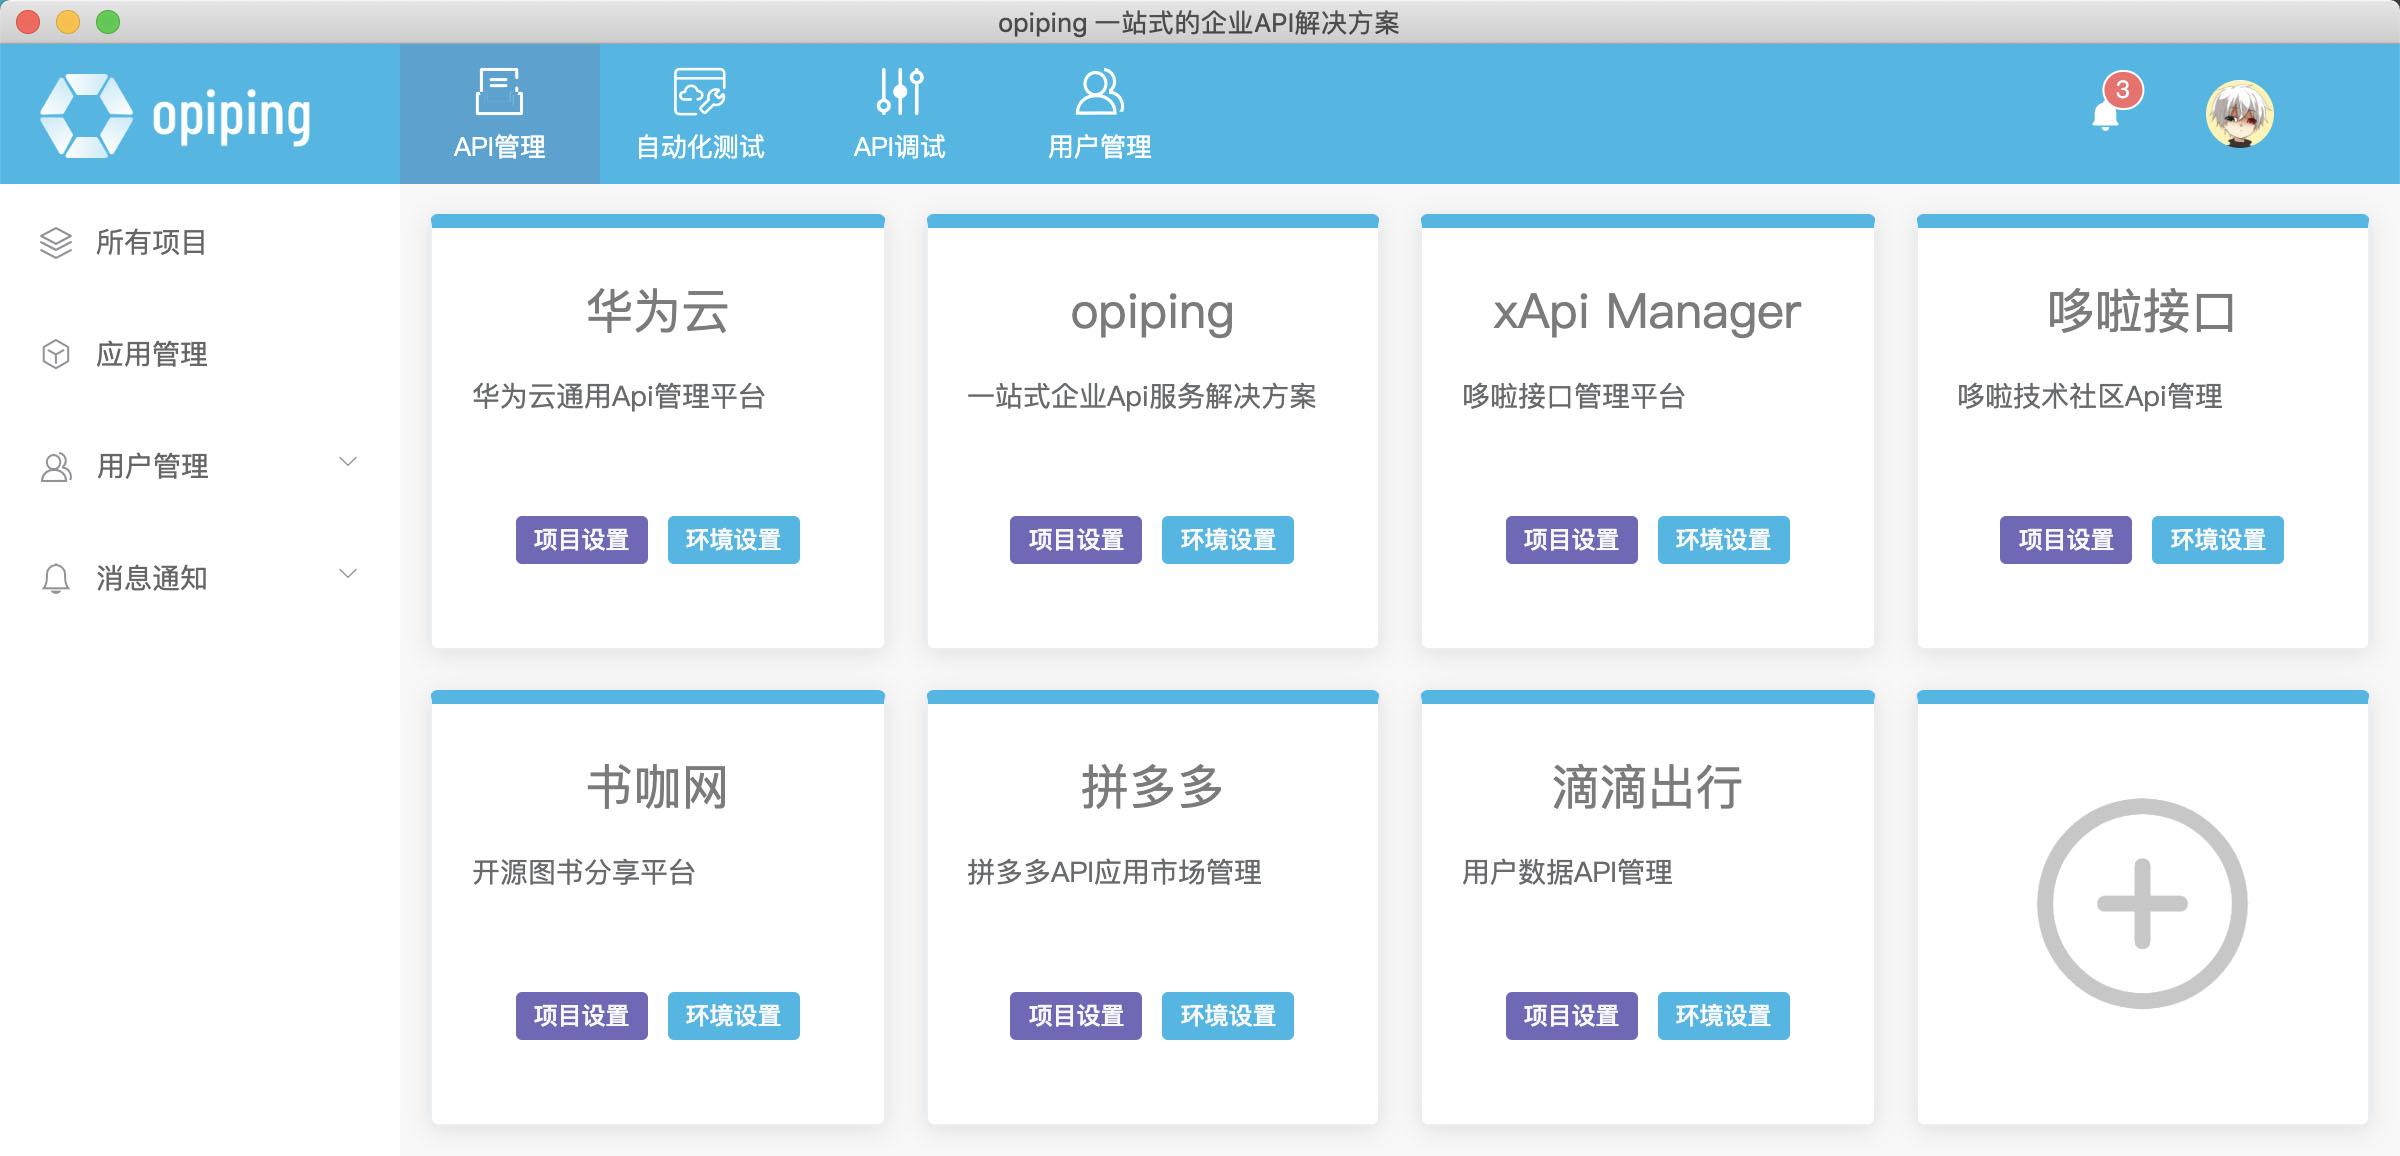2400x1156 pixels.
Task: Open 环境设置 for 拼多多
Action: tap(1228, 1016)
